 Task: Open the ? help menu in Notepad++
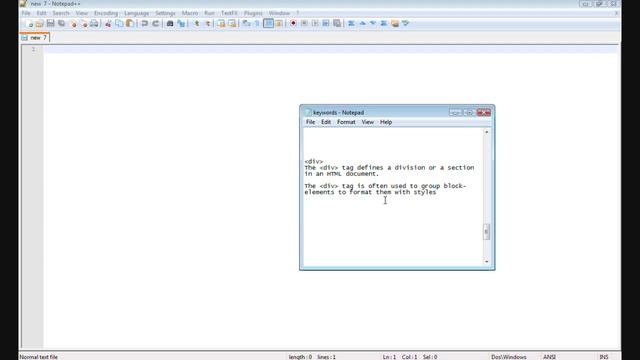(x=298, y=13)
